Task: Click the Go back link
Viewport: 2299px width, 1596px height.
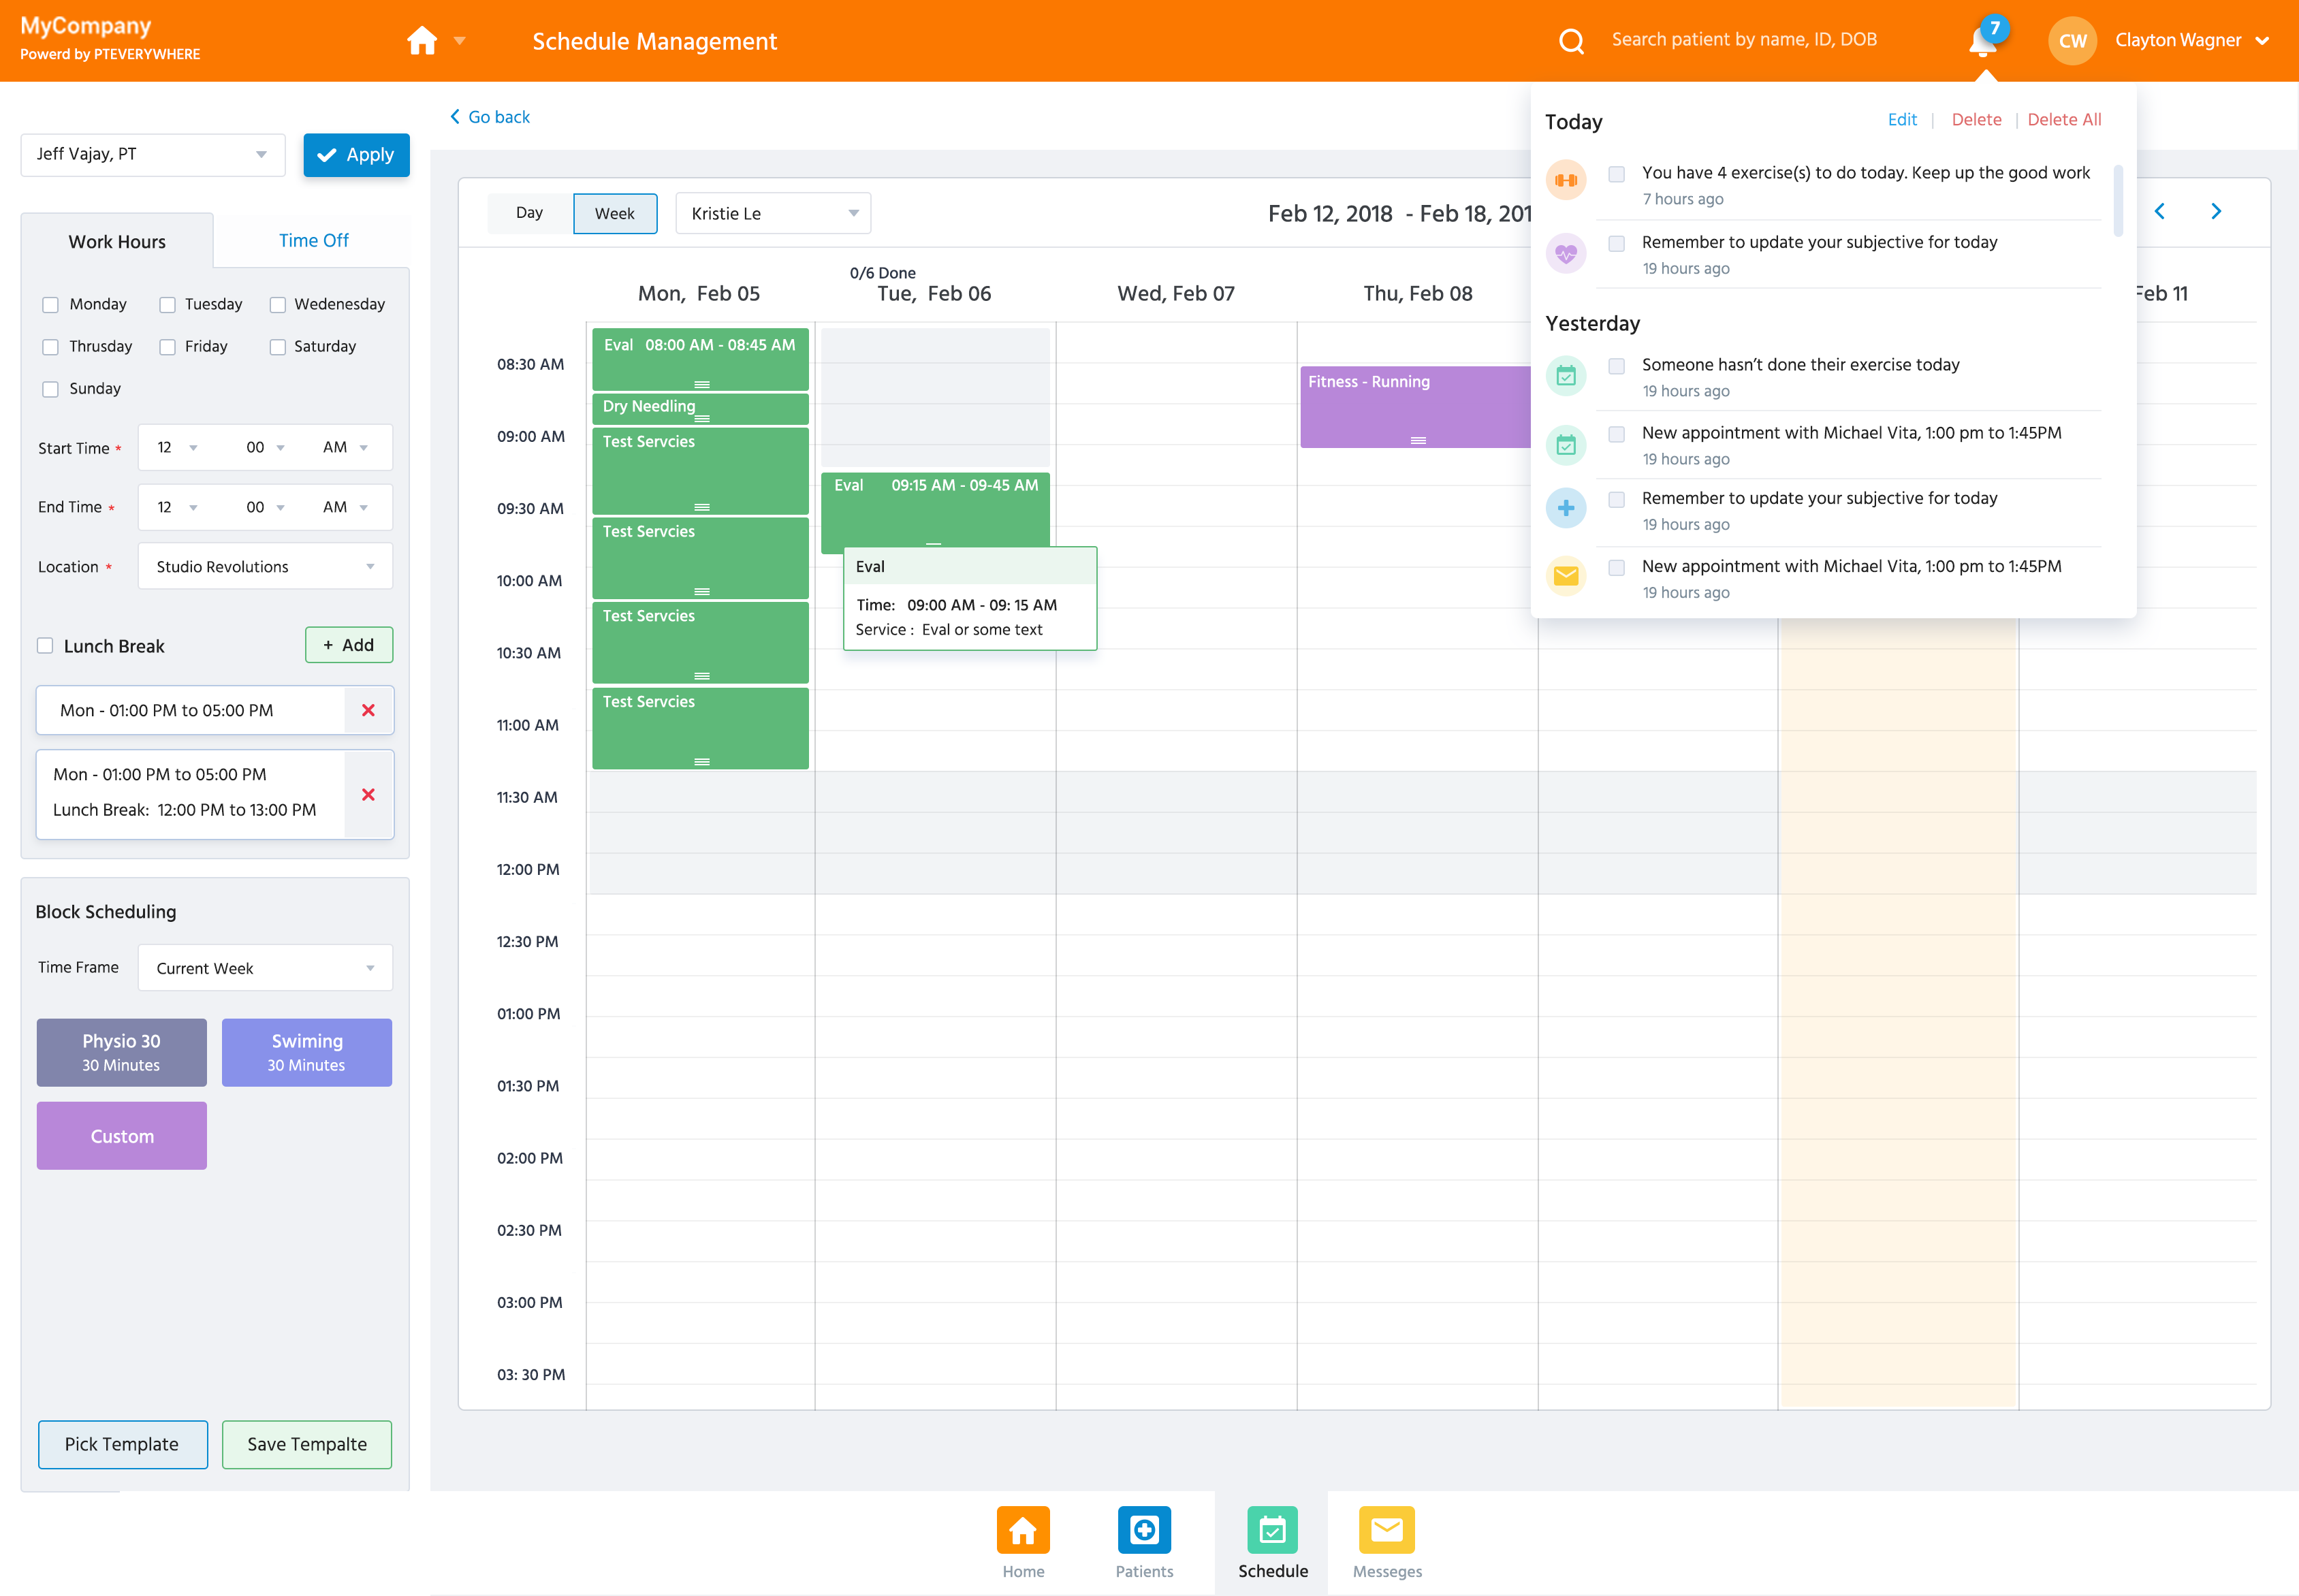Action: click(x=490, y=117)
